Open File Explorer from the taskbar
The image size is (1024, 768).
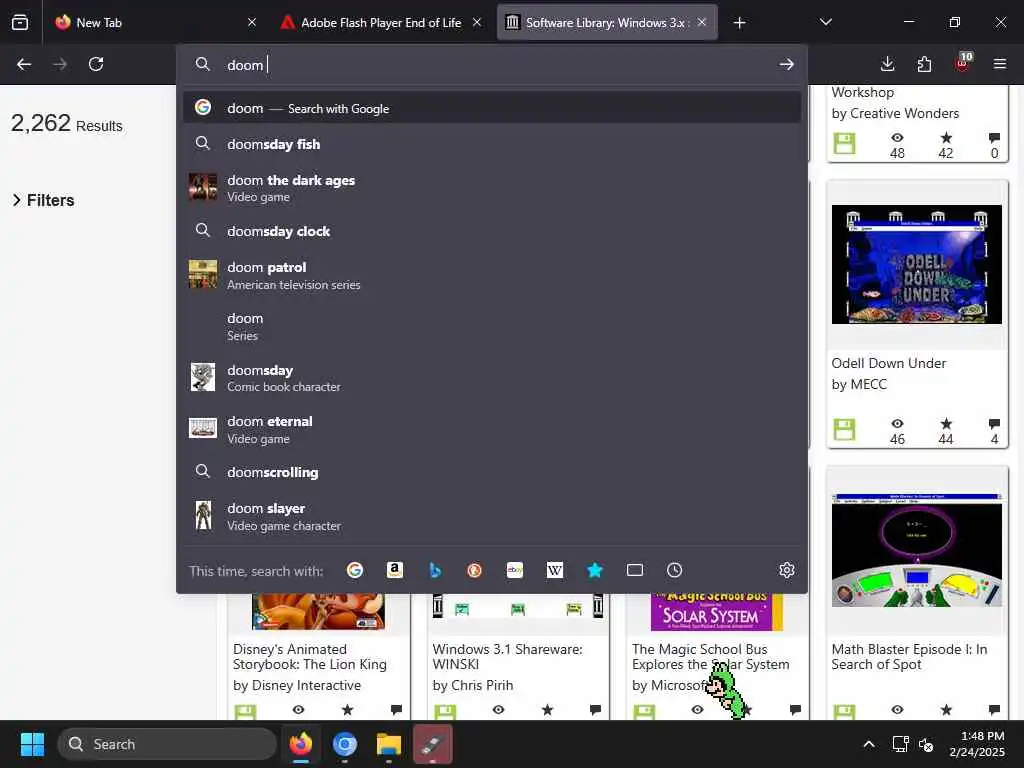coord(389,744)
